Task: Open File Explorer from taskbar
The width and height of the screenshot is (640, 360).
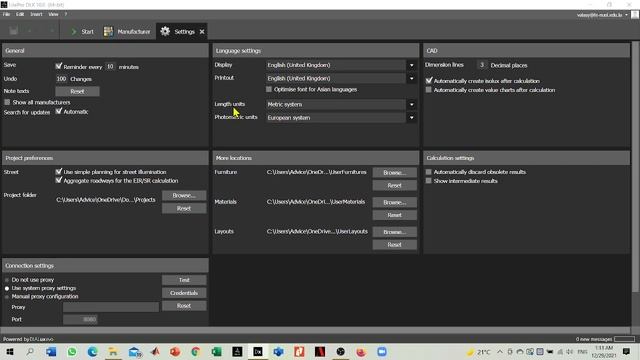Action: [x=113, y=351]
